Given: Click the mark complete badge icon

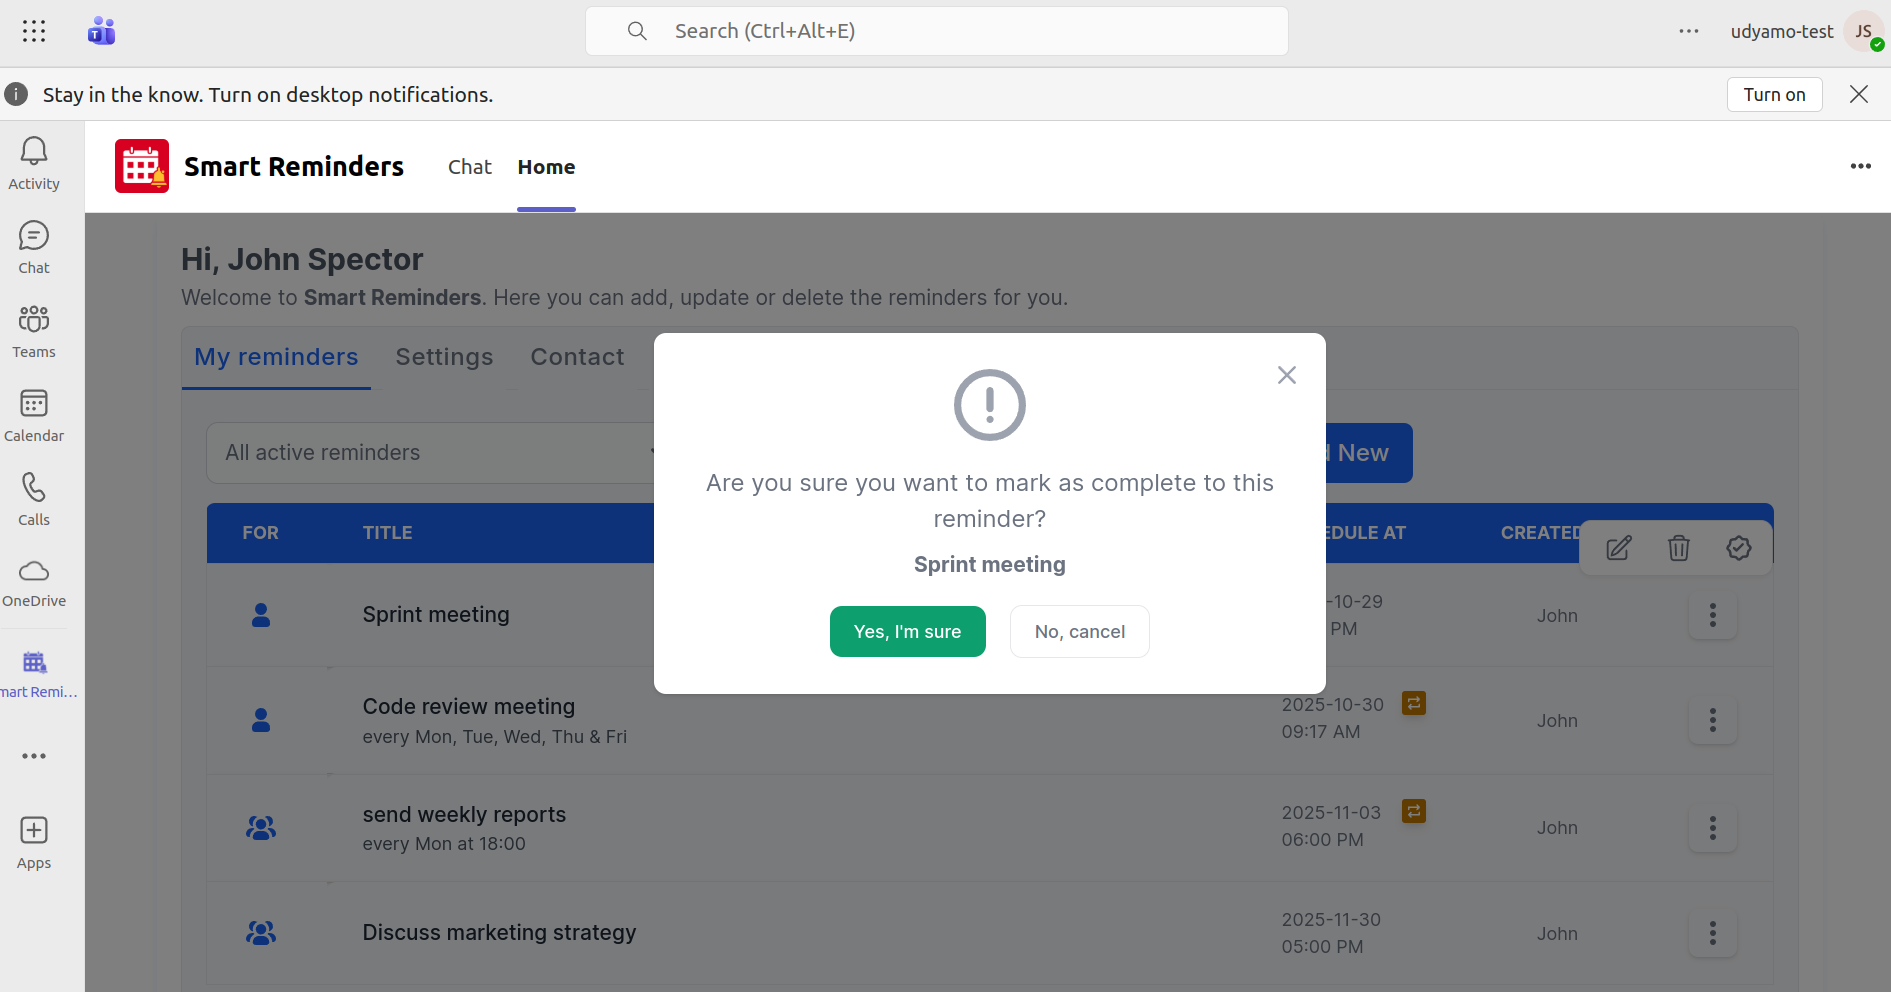Looking at the screenshot, I should pyautogui.click(x=1738, y=548).
